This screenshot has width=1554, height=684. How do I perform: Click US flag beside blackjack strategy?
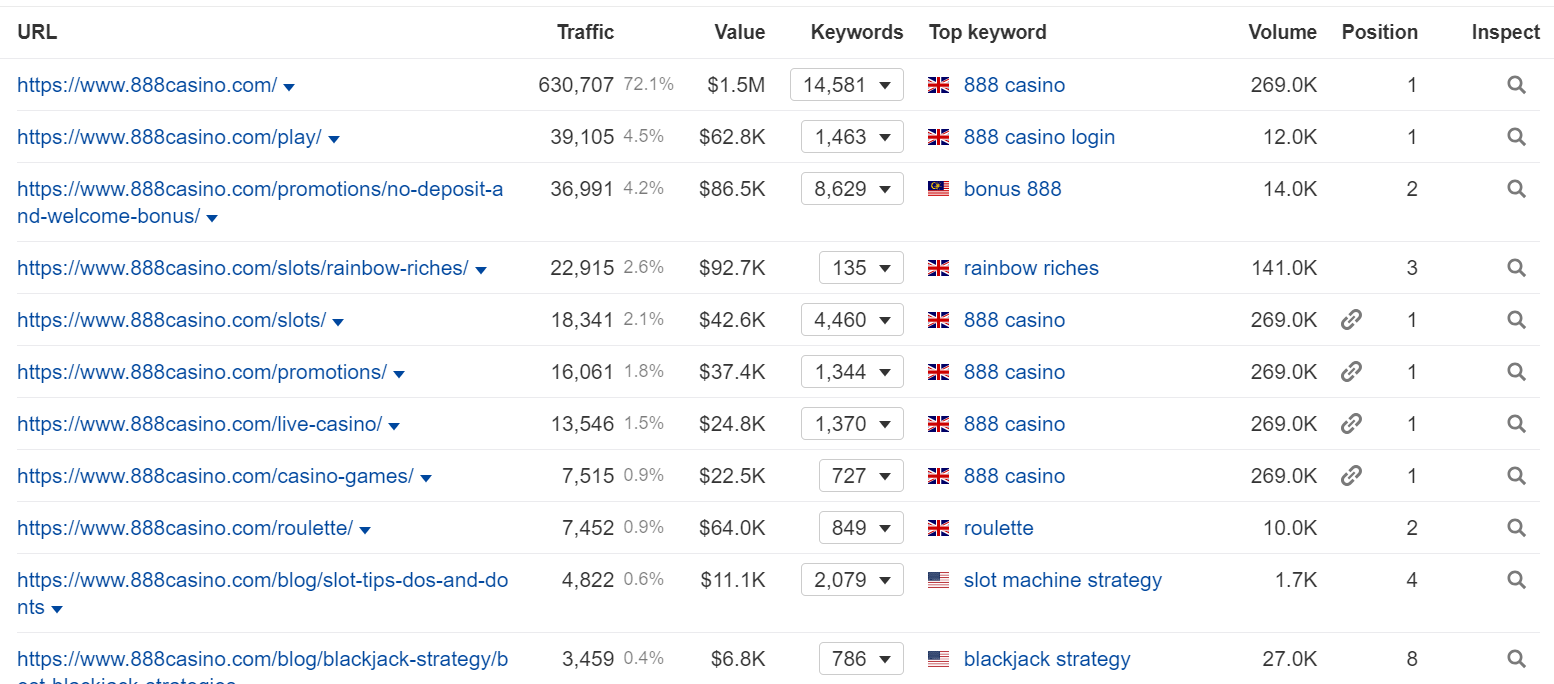point(938,659)
